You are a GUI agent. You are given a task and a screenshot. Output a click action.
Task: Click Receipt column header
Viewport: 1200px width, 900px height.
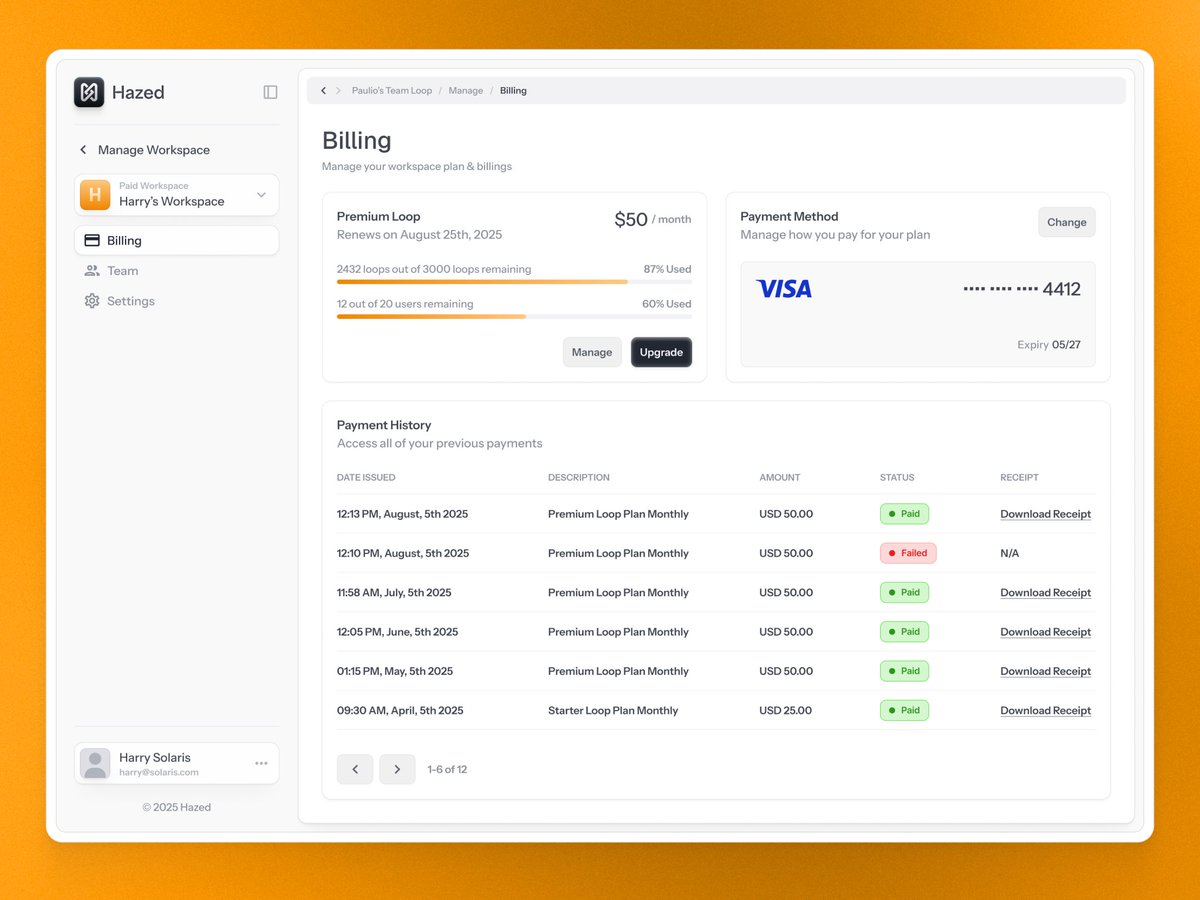1020,478
